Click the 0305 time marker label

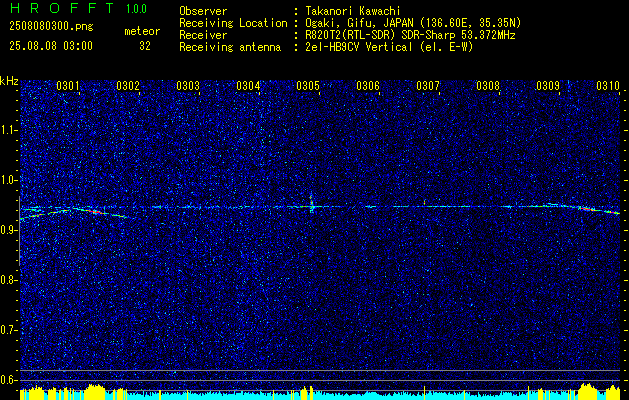pos(308,85)
